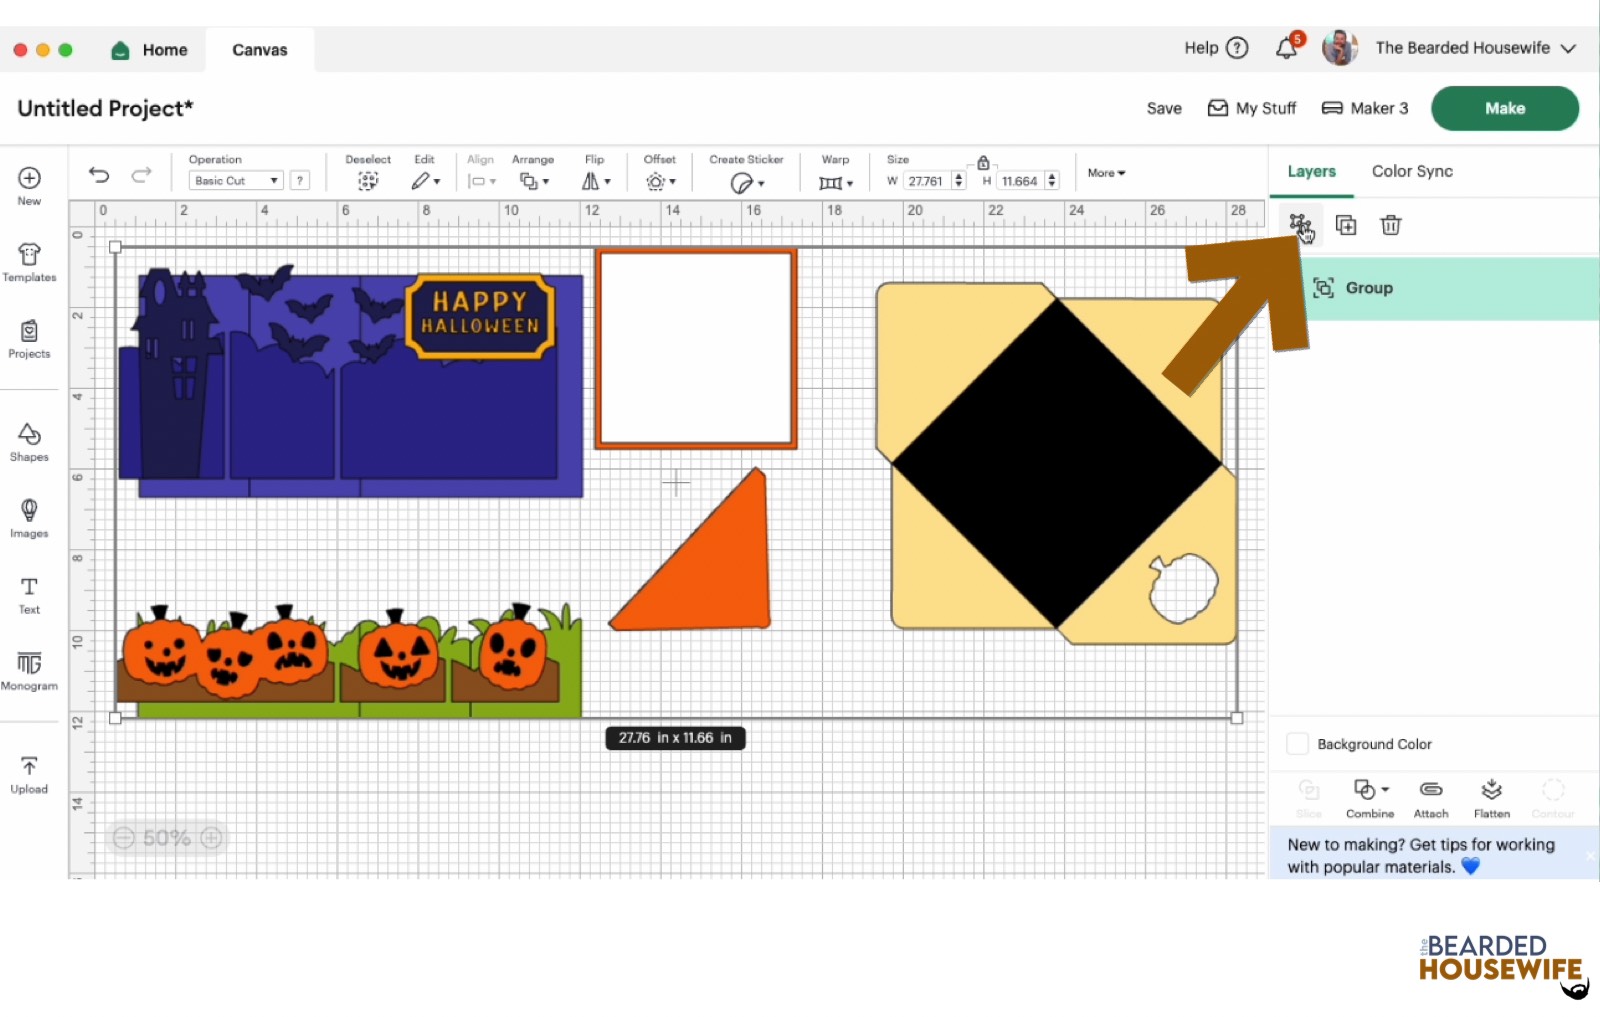This screenshot has width=1600, height=1017.
Task: Select the Text tool
Action: 29,594
